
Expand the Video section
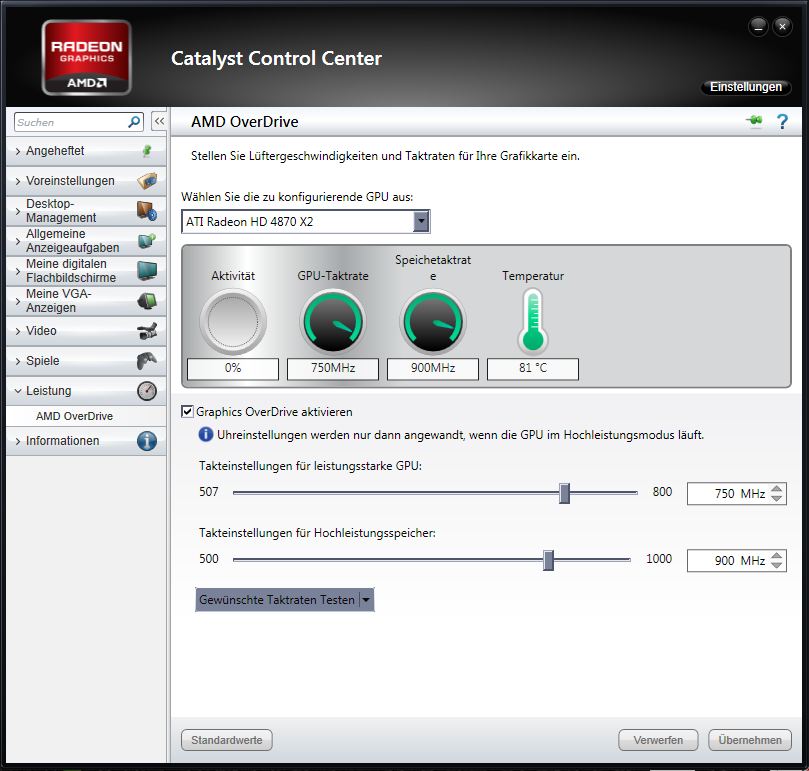tap(18, 331)
